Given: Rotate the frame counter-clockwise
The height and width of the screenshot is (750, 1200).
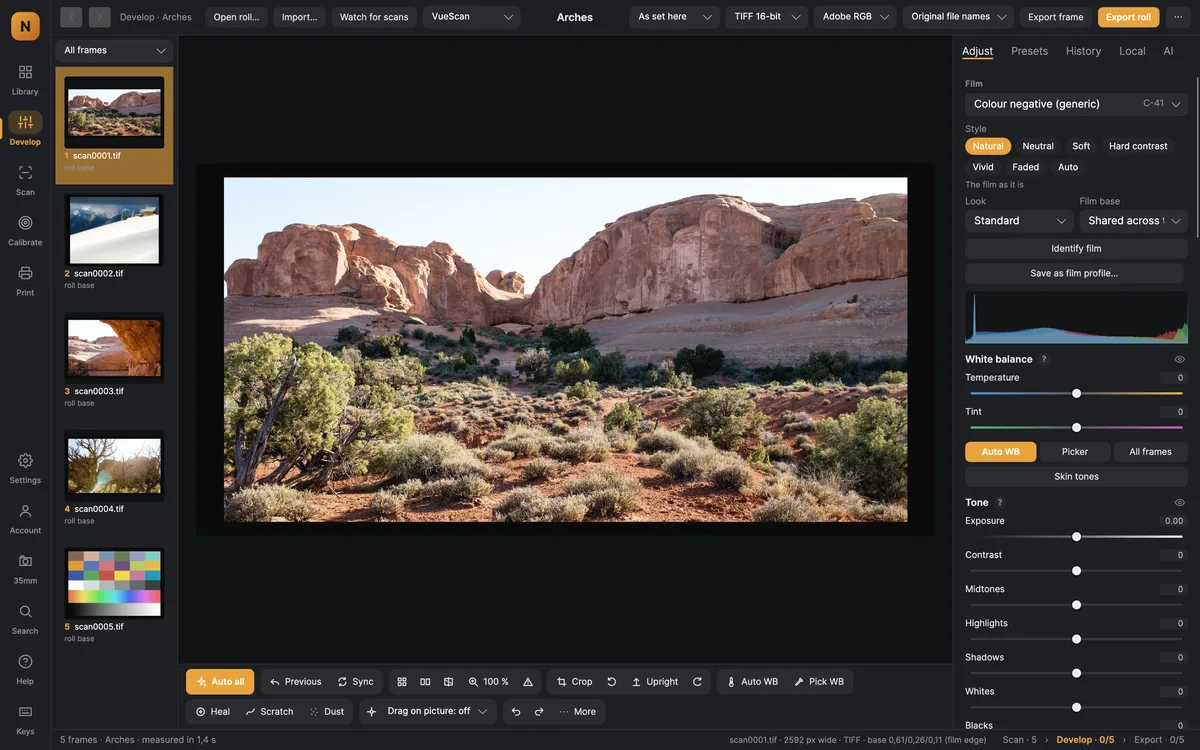Looking at the screenshot, I should (x=612, y=682).
